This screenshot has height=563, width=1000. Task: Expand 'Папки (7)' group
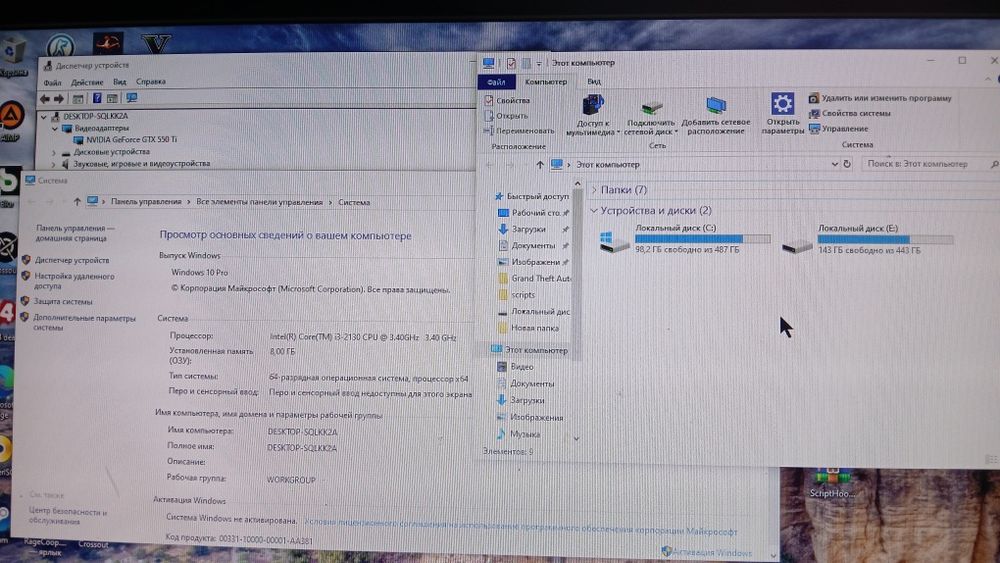pyautogui.click(x=594, y=190)
